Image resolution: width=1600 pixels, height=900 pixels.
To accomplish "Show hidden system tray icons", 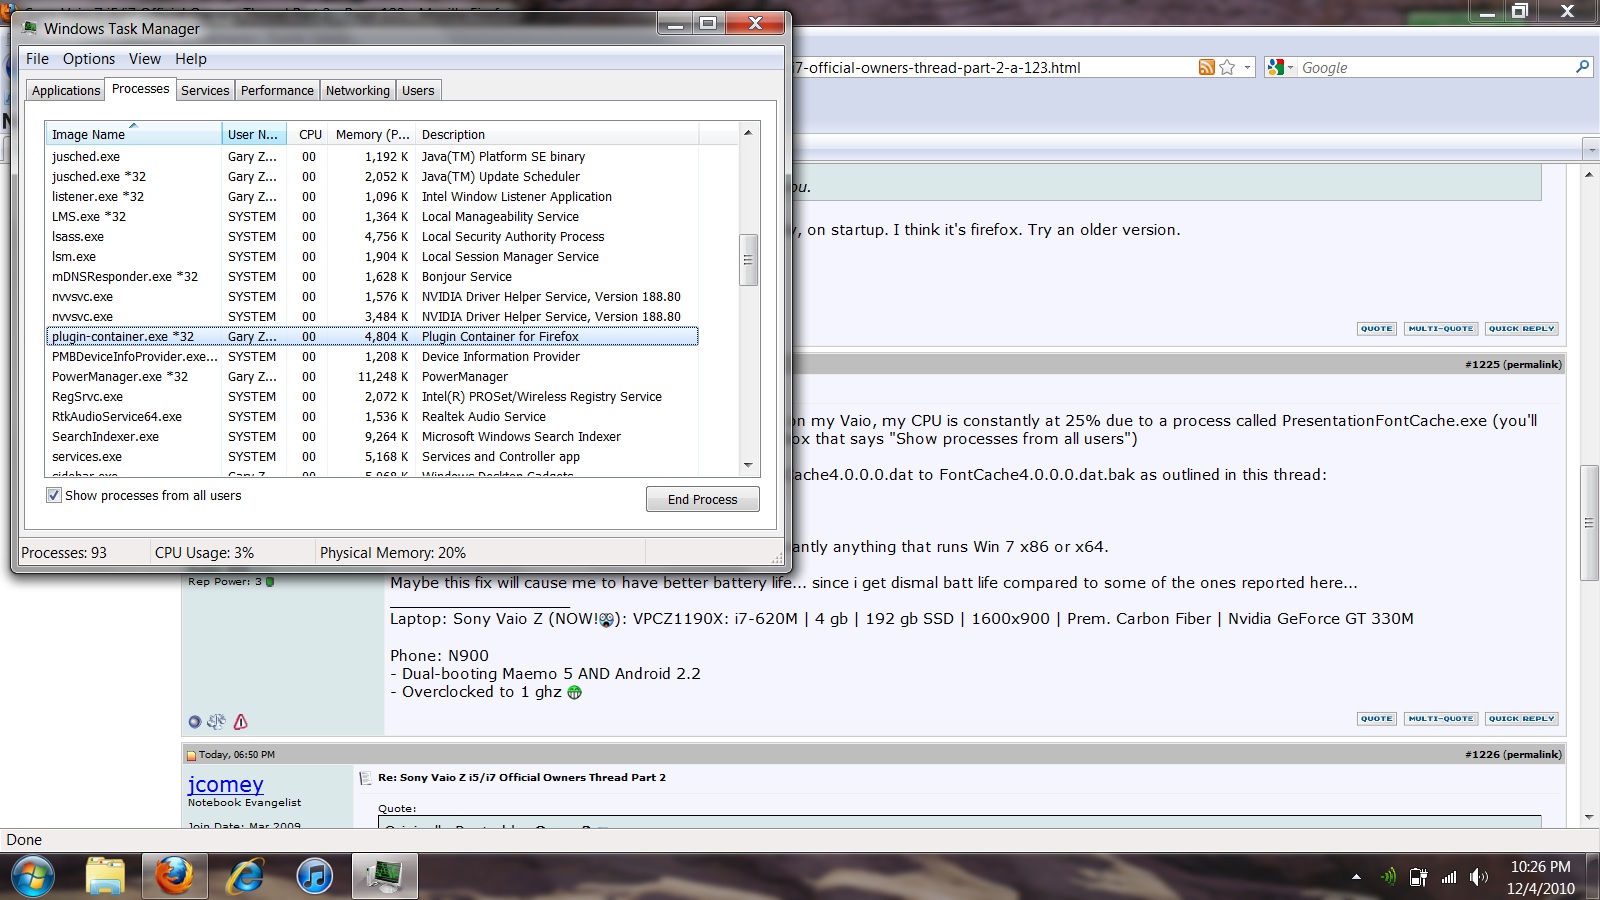I will 1356,877.
